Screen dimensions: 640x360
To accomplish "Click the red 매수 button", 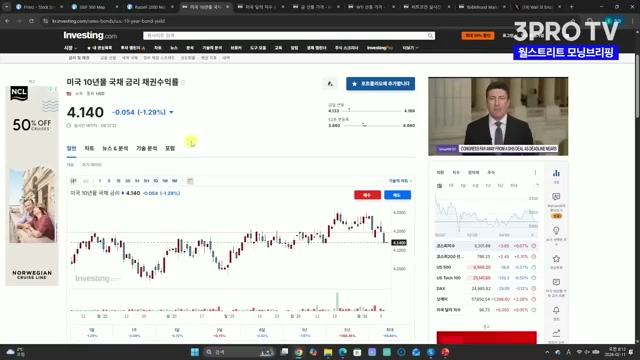I will pyautogui.click(x=367, y=195).
